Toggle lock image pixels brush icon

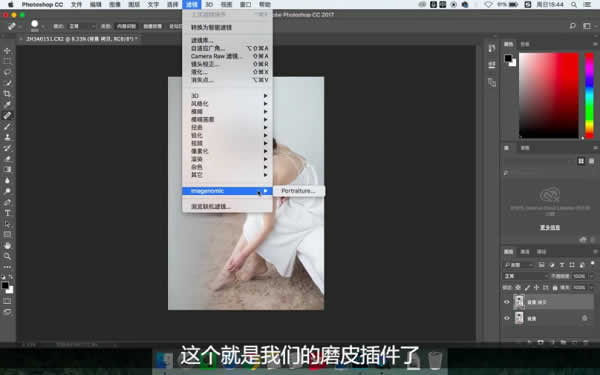click(527, 287)
